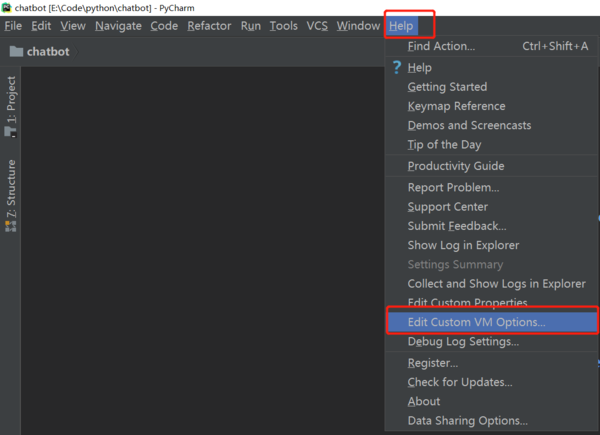Open Getting Started

(x=491, y=87)
